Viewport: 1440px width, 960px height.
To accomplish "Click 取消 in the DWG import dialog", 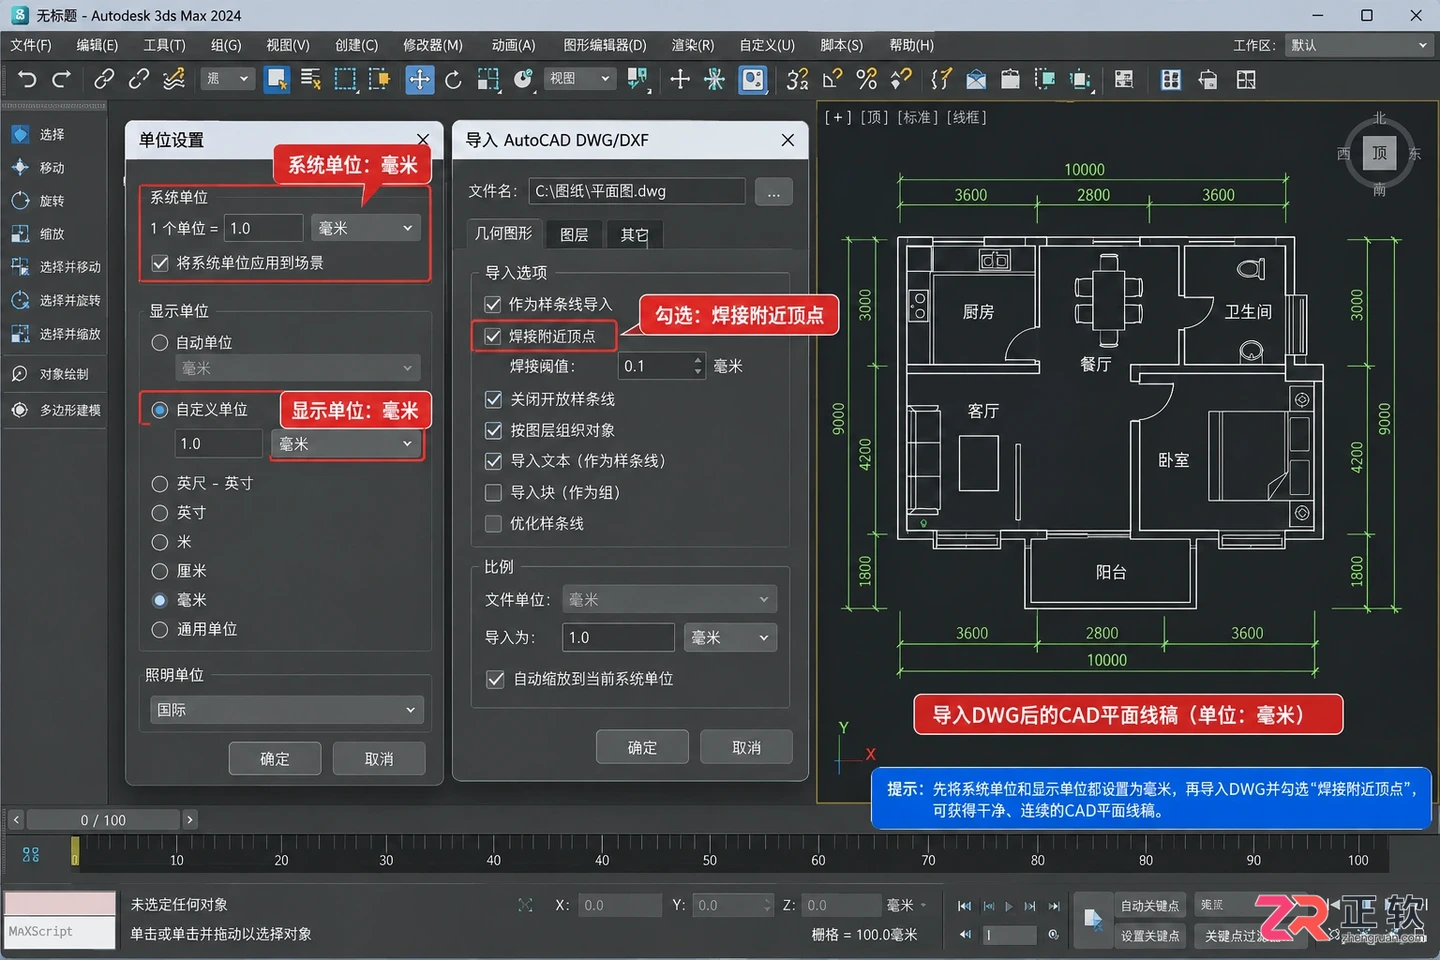I will point(746,747).
